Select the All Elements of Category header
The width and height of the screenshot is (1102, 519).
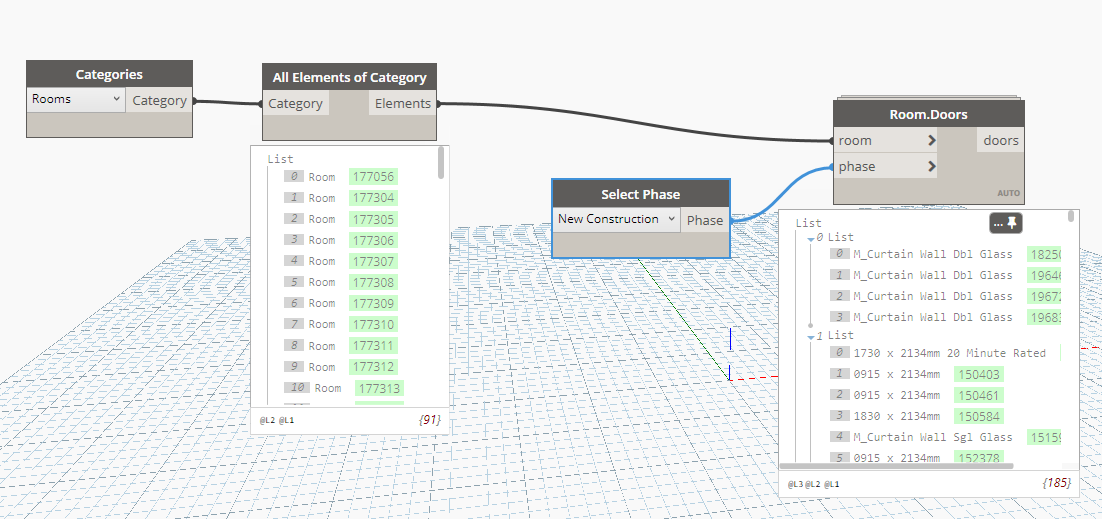click(x=349, y=77)
